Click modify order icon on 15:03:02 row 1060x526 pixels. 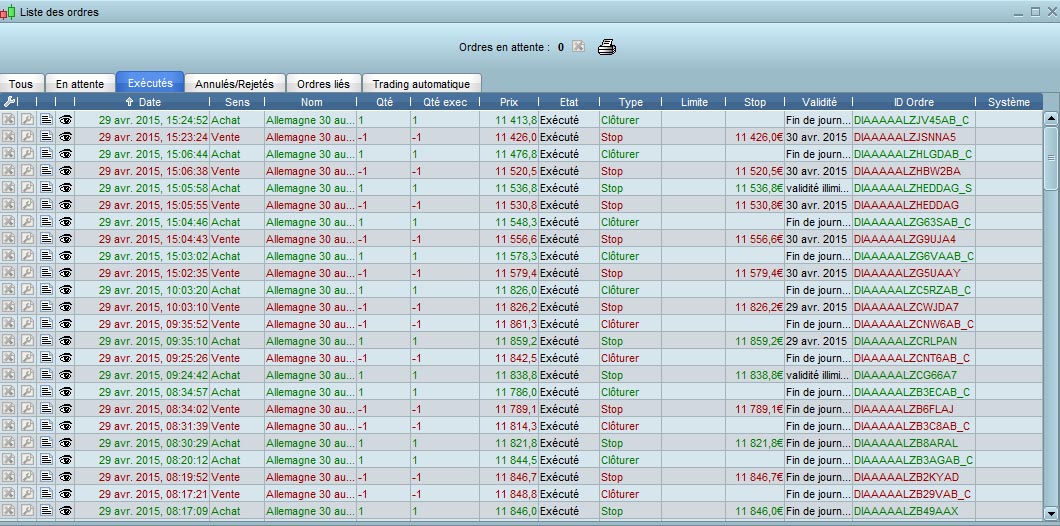(x=27, y=256)
